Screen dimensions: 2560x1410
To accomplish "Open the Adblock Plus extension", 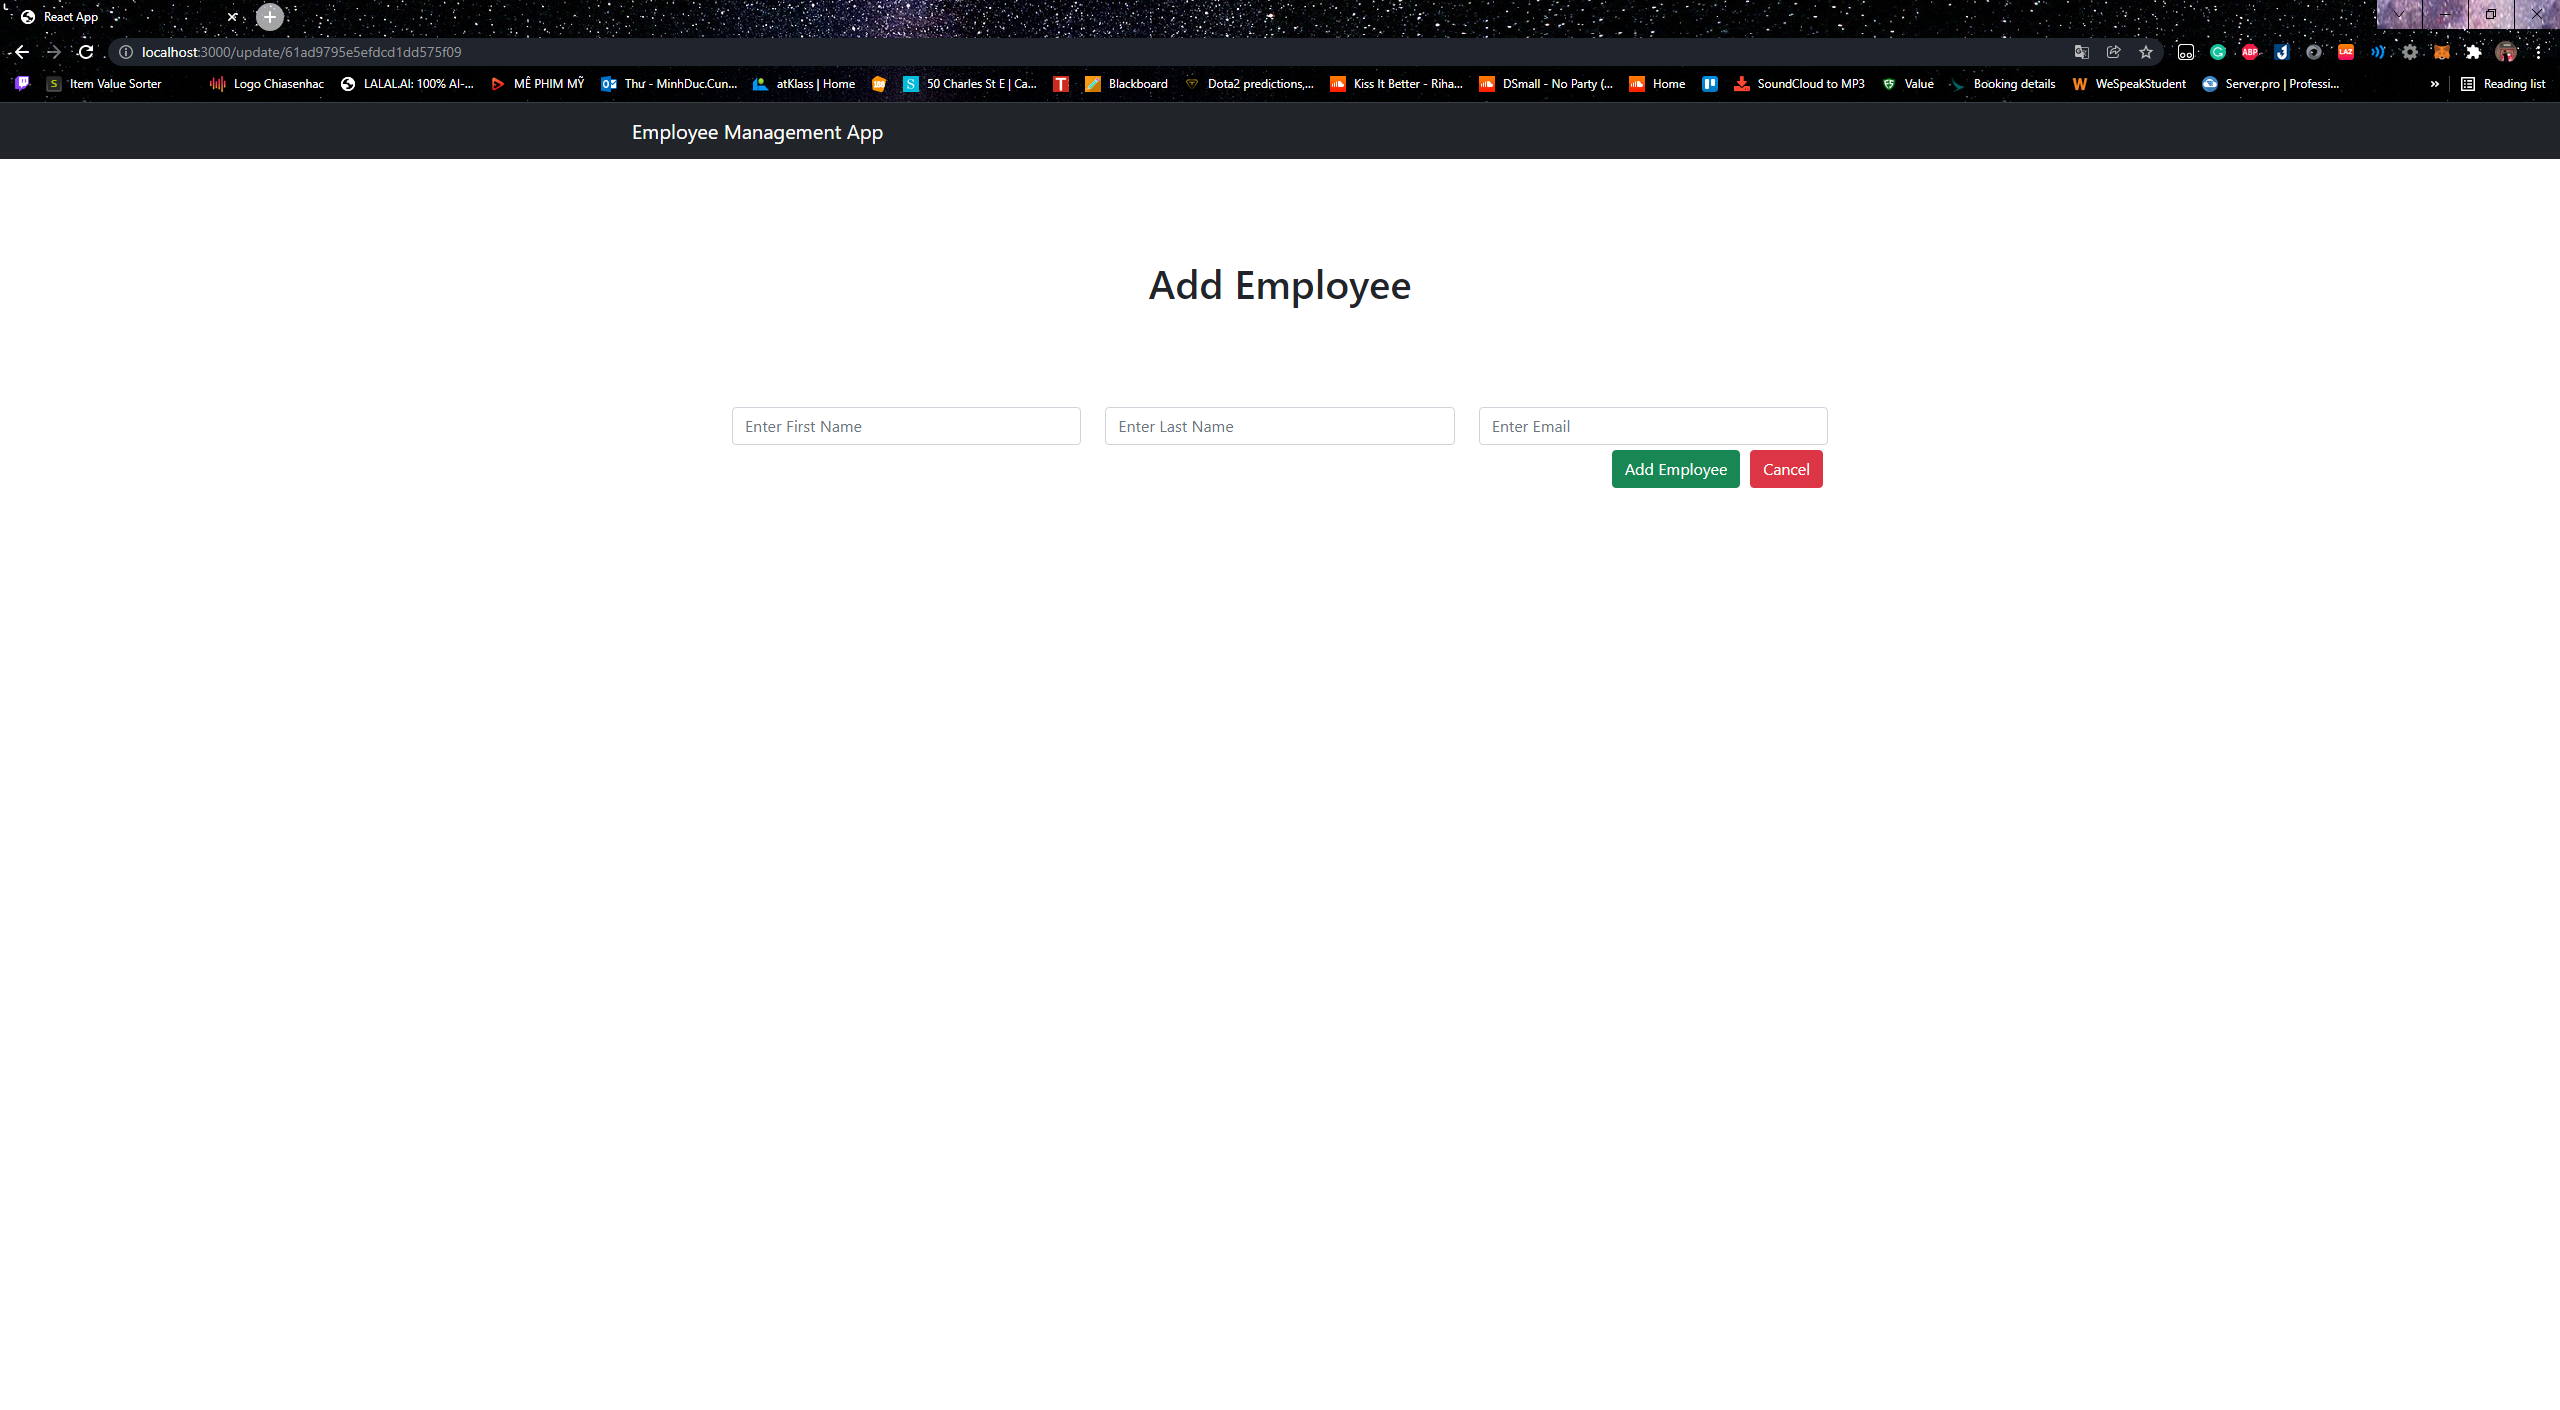I will coord(2250,52).
